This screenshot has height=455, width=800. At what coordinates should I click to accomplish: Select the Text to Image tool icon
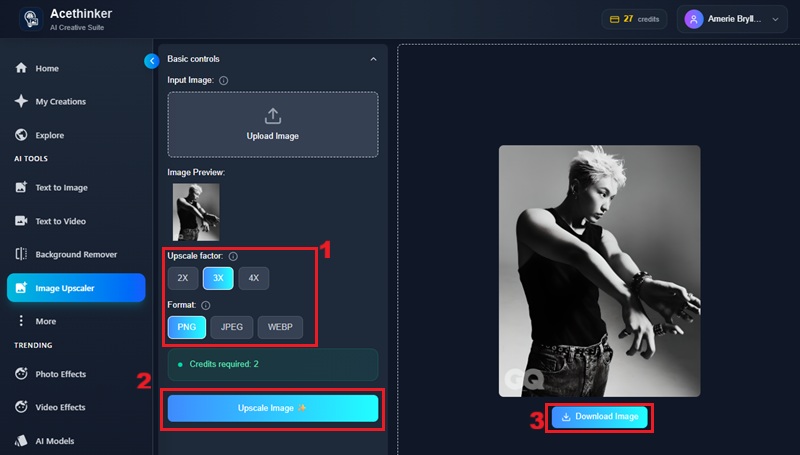coord(21,187)
